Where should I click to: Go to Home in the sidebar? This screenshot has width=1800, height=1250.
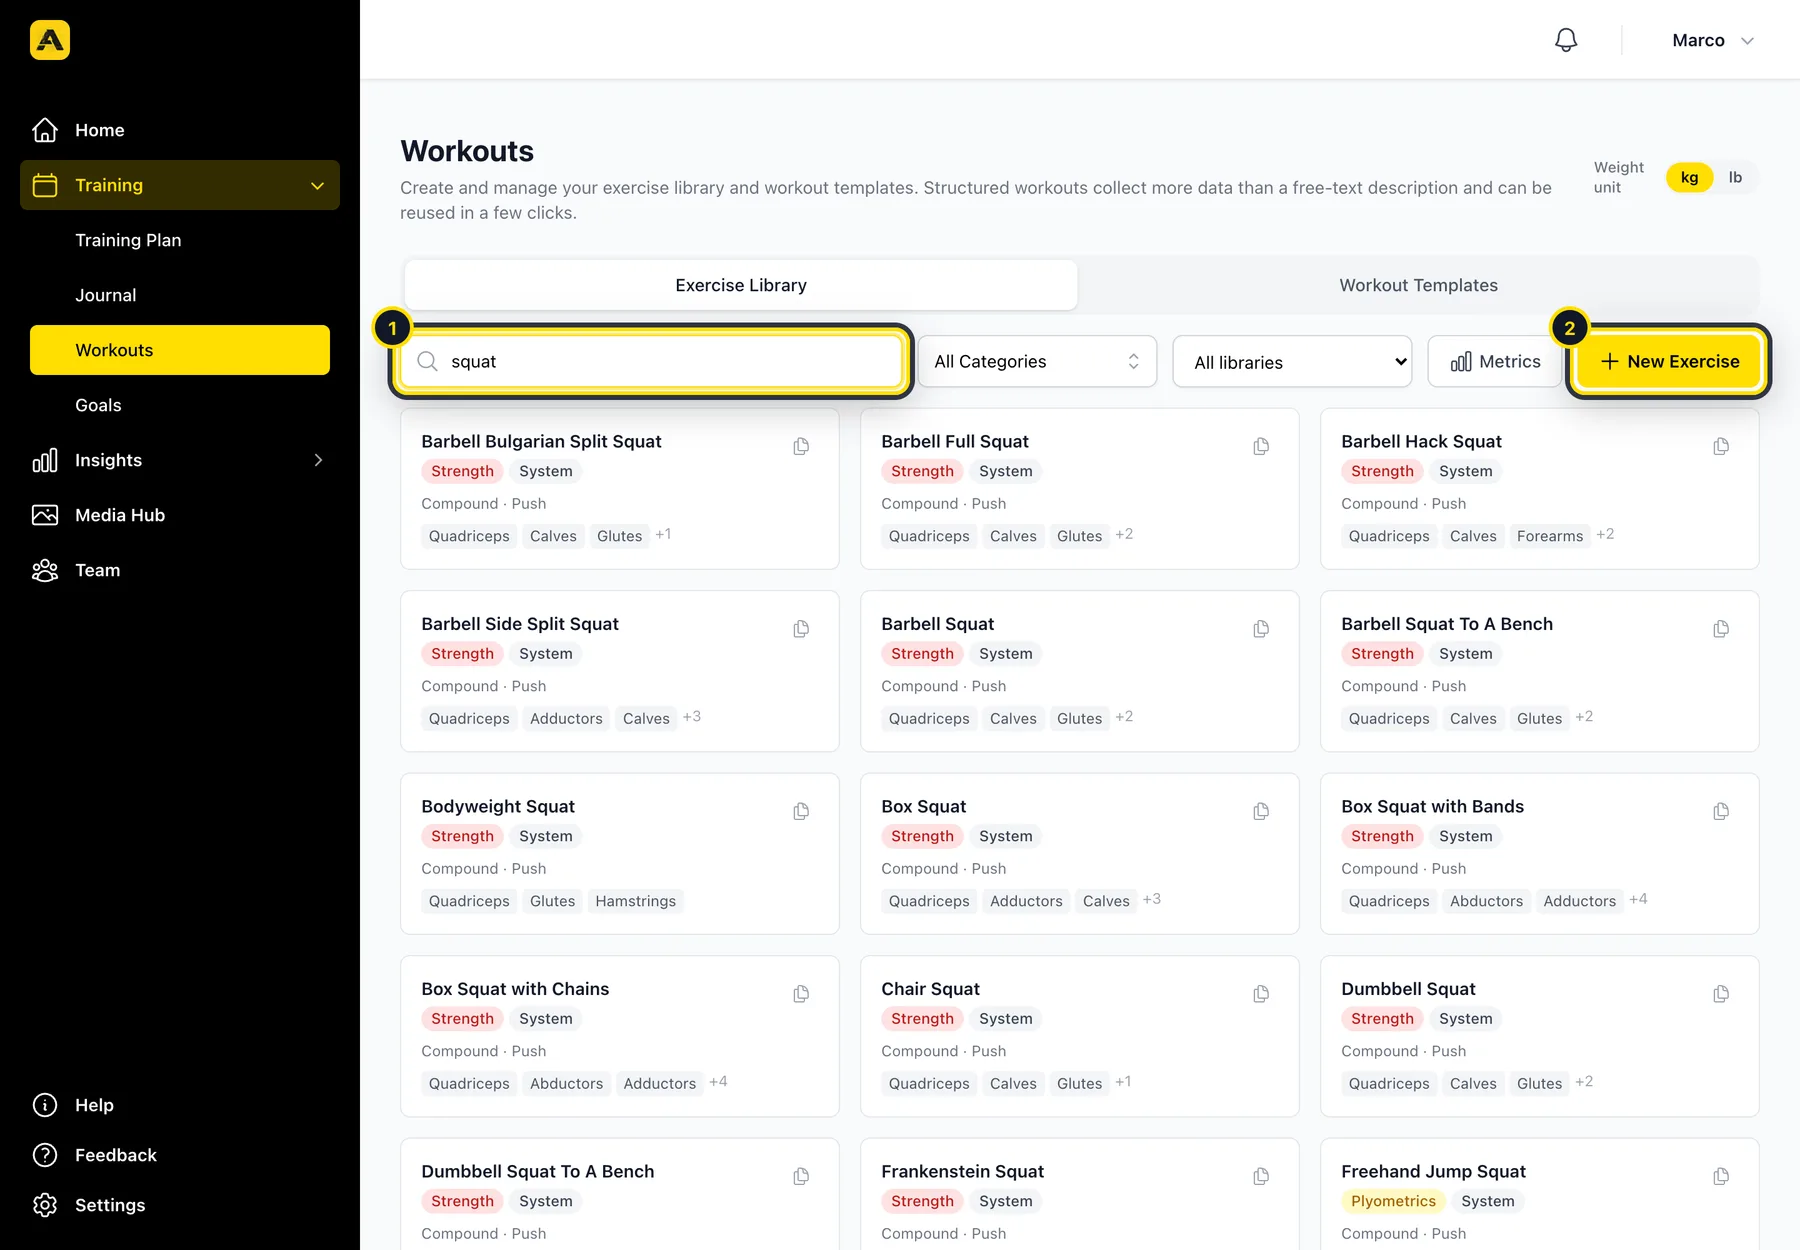tap(180, 130)
